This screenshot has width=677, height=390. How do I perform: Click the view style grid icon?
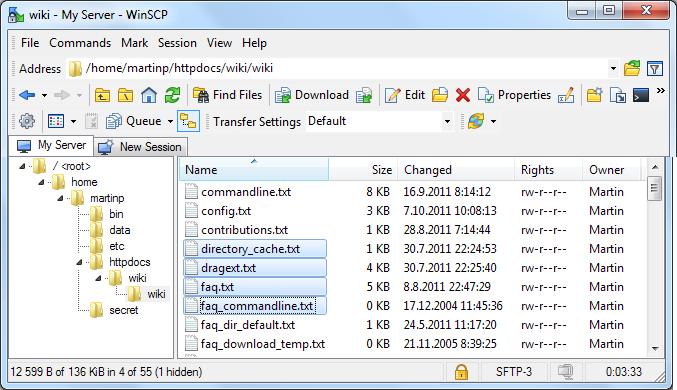[x=56, y=121]
